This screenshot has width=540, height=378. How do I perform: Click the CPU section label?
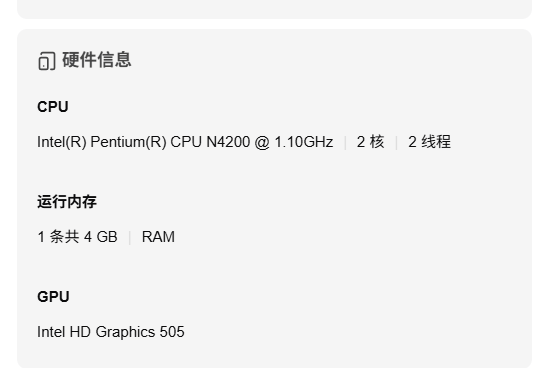[53, 107]
